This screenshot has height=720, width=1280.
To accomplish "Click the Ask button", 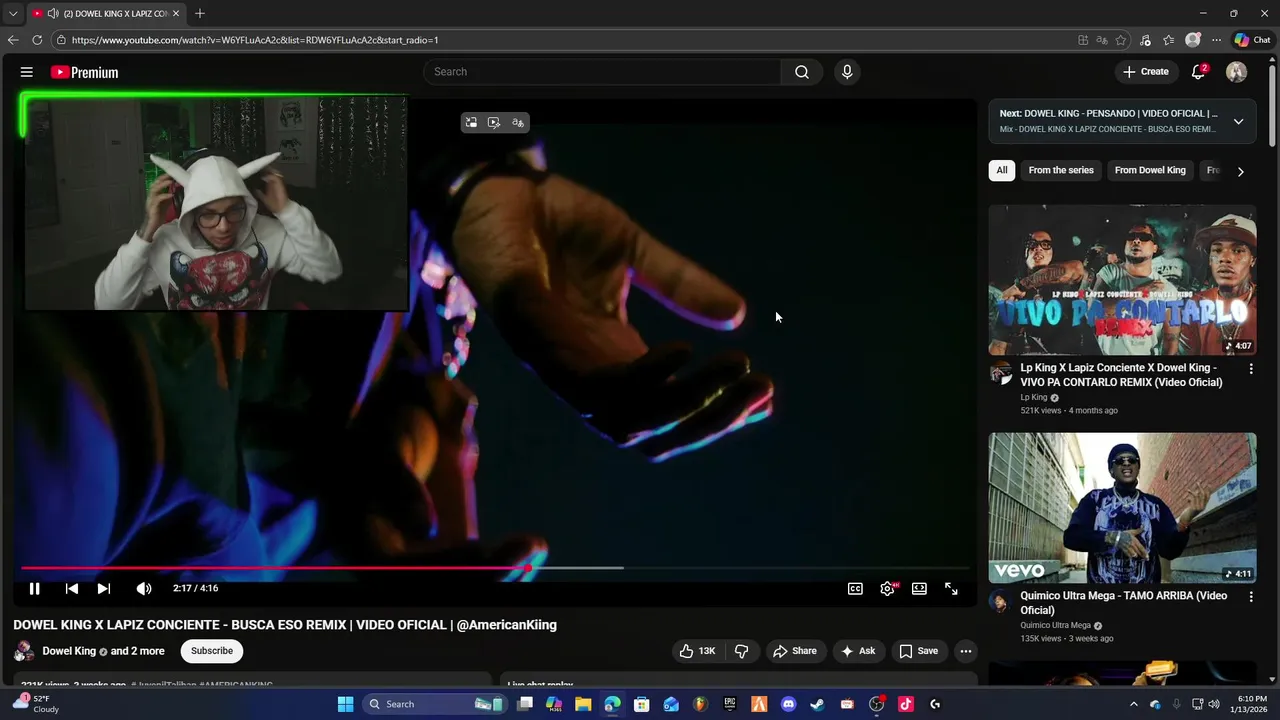I will [858, 651].
